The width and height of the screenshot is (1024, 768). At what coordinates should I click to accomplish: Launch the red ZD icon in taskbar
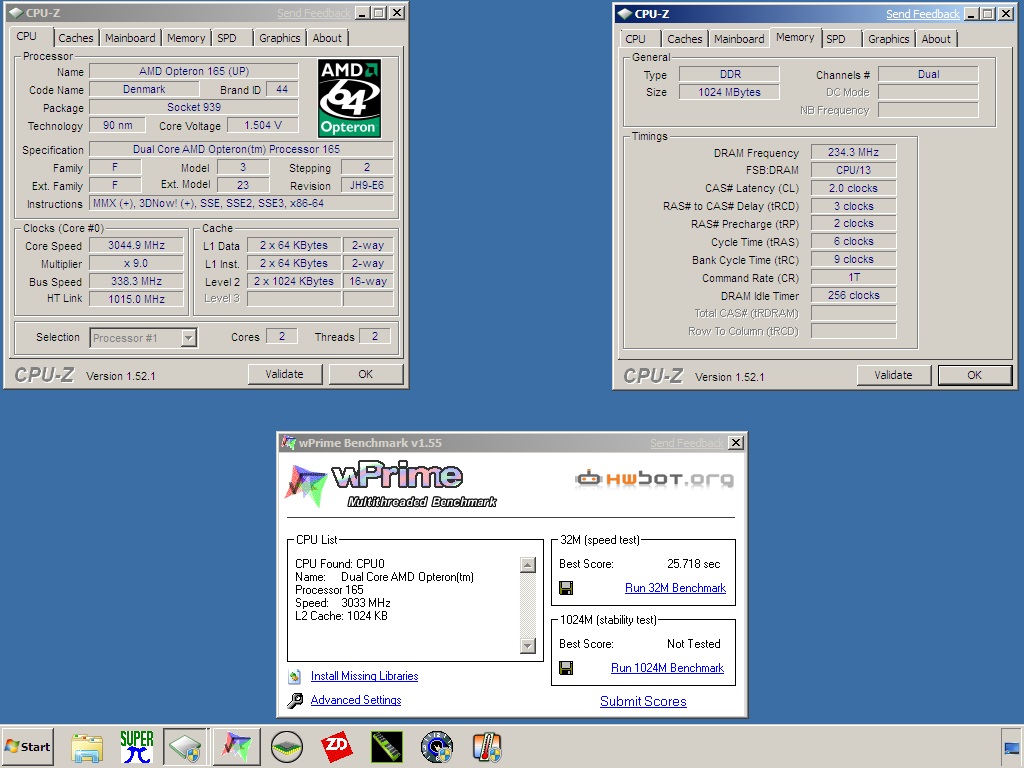click(x=337, y=747)
